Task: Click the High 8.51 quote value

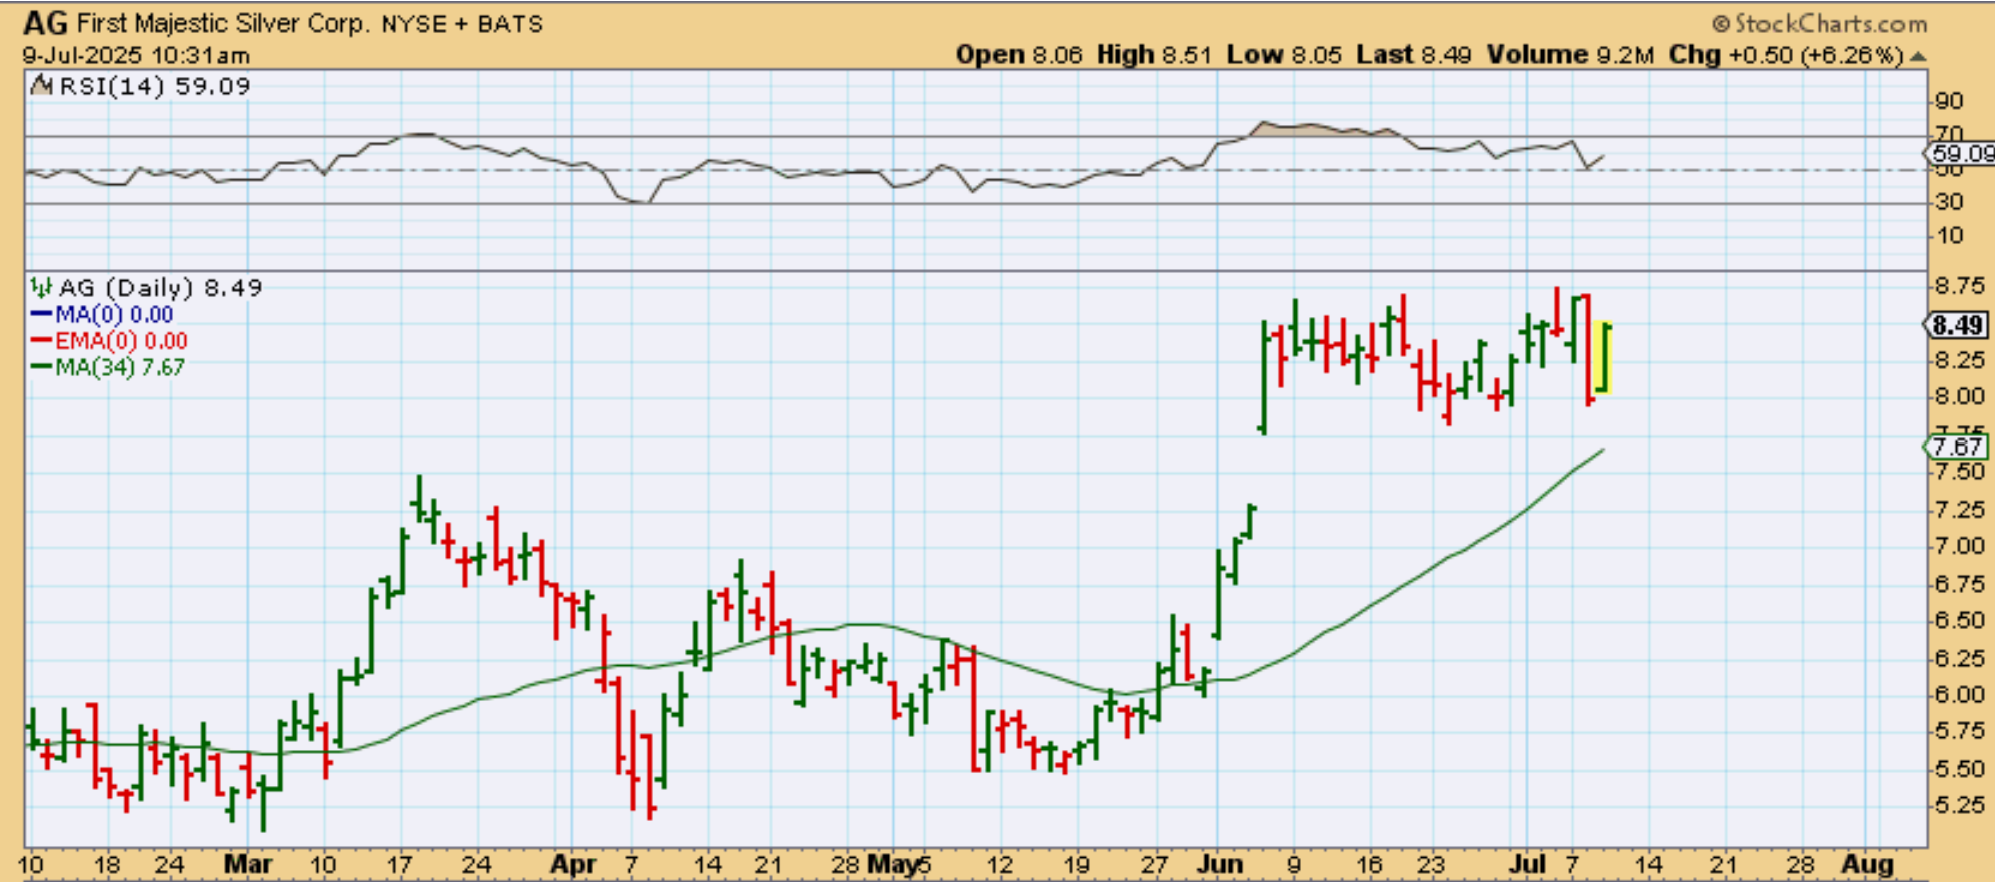Action: (x=1154, y=55)
